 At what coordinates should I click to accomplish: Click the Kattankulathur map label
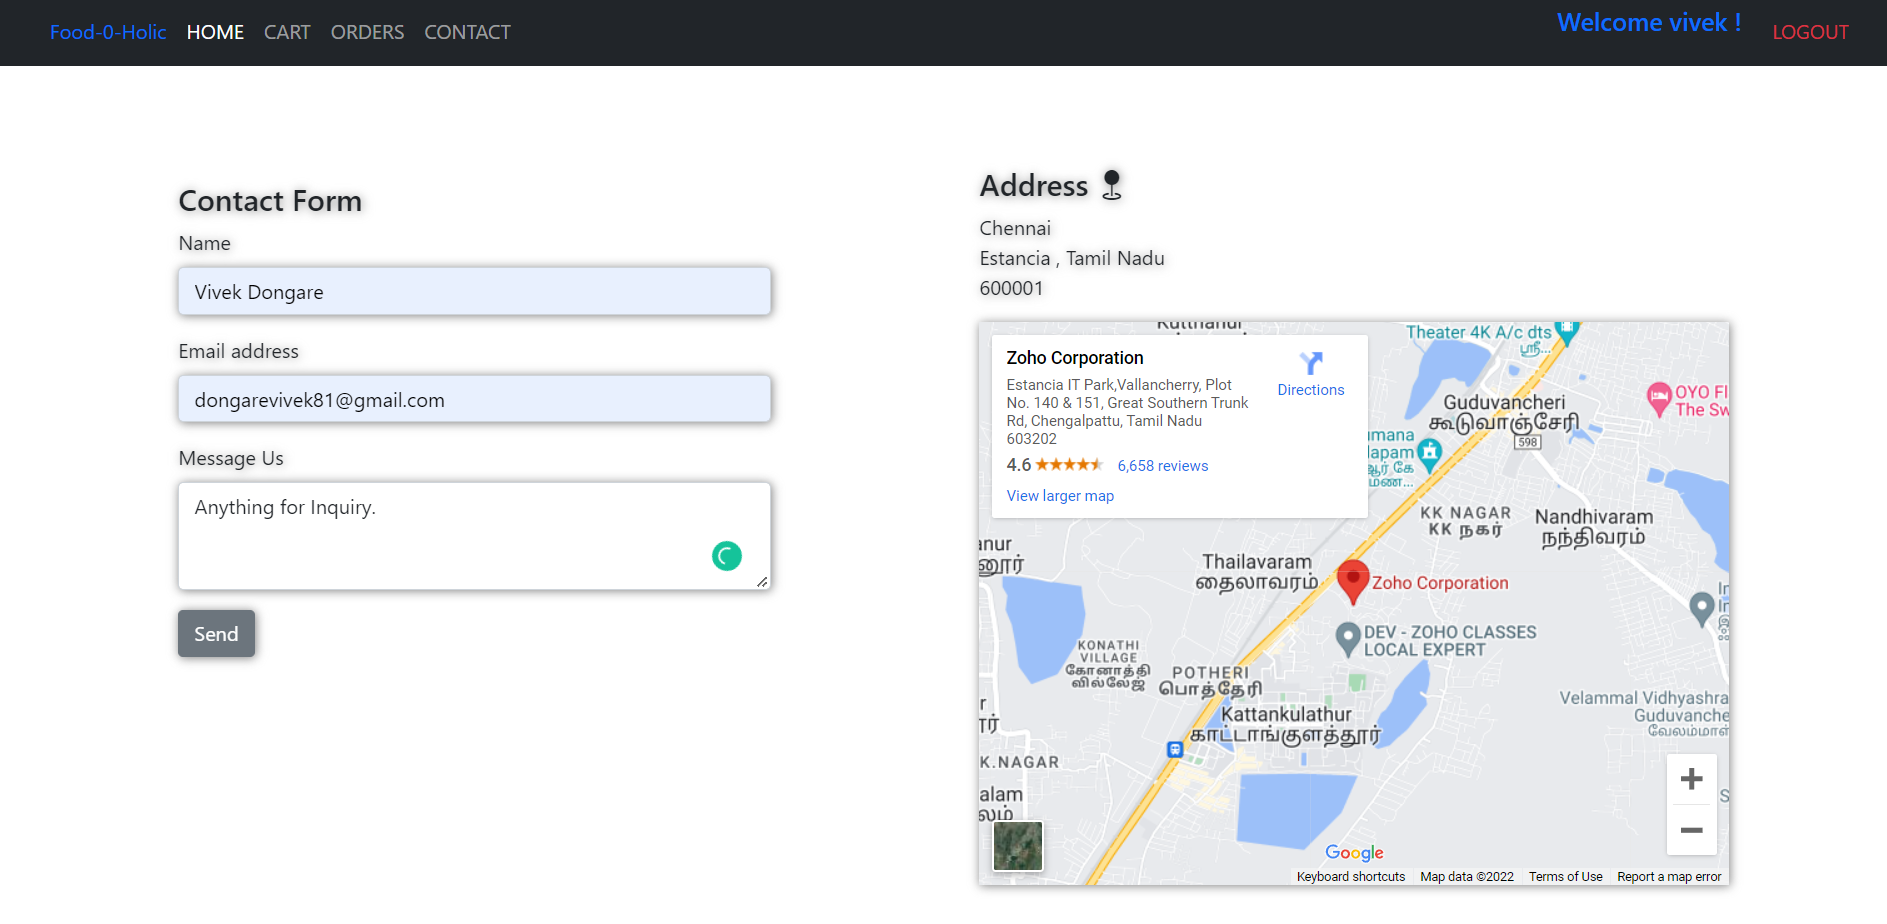1286,725
